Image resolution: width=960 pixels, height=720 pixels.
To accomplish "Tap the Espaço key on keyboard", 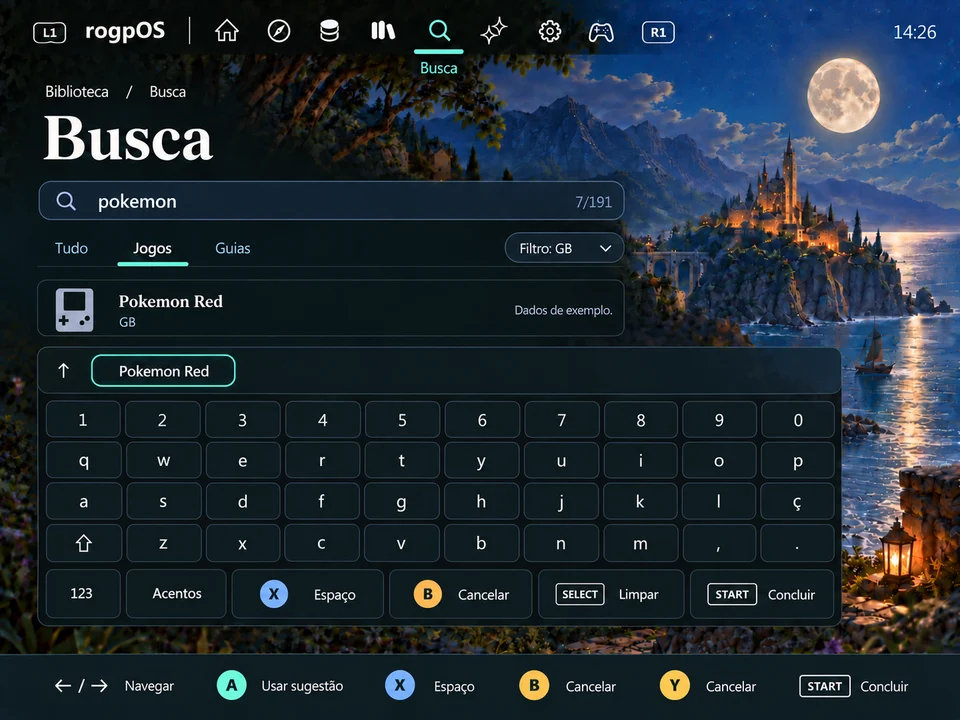I will click(x=307, y=594).
